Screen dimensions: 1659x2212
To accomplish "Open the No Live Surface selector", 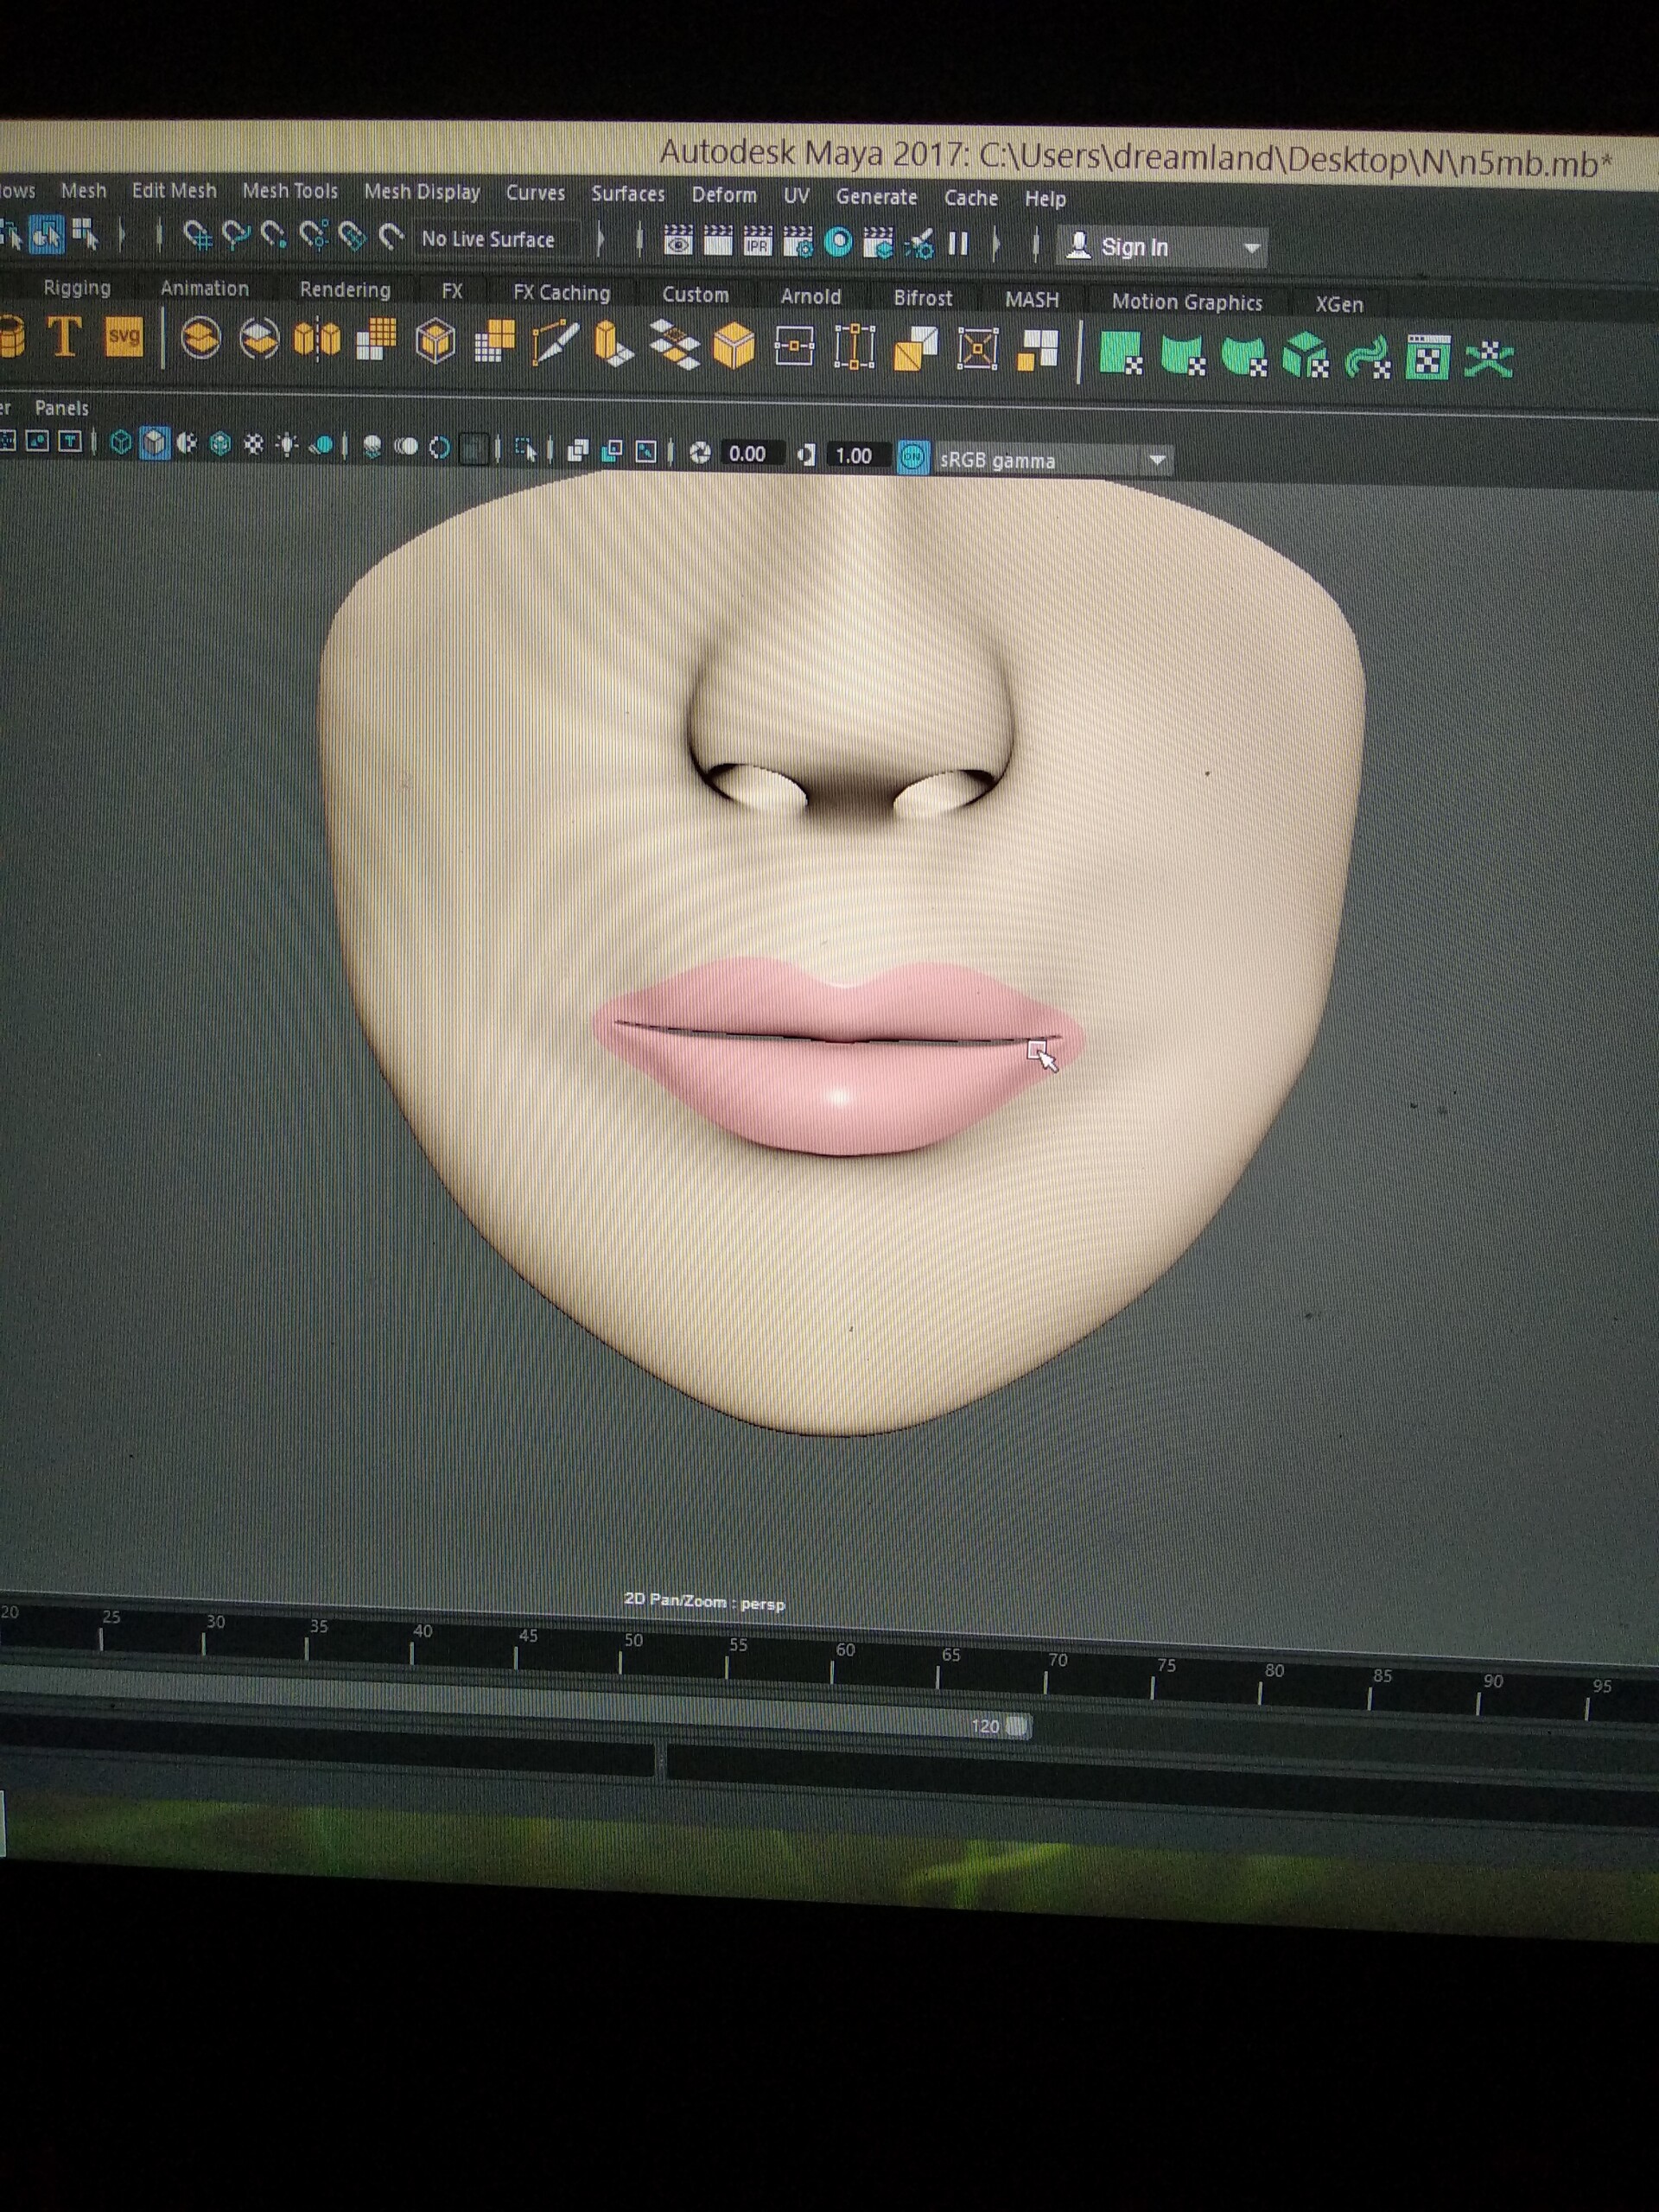I will pos(488,240).
